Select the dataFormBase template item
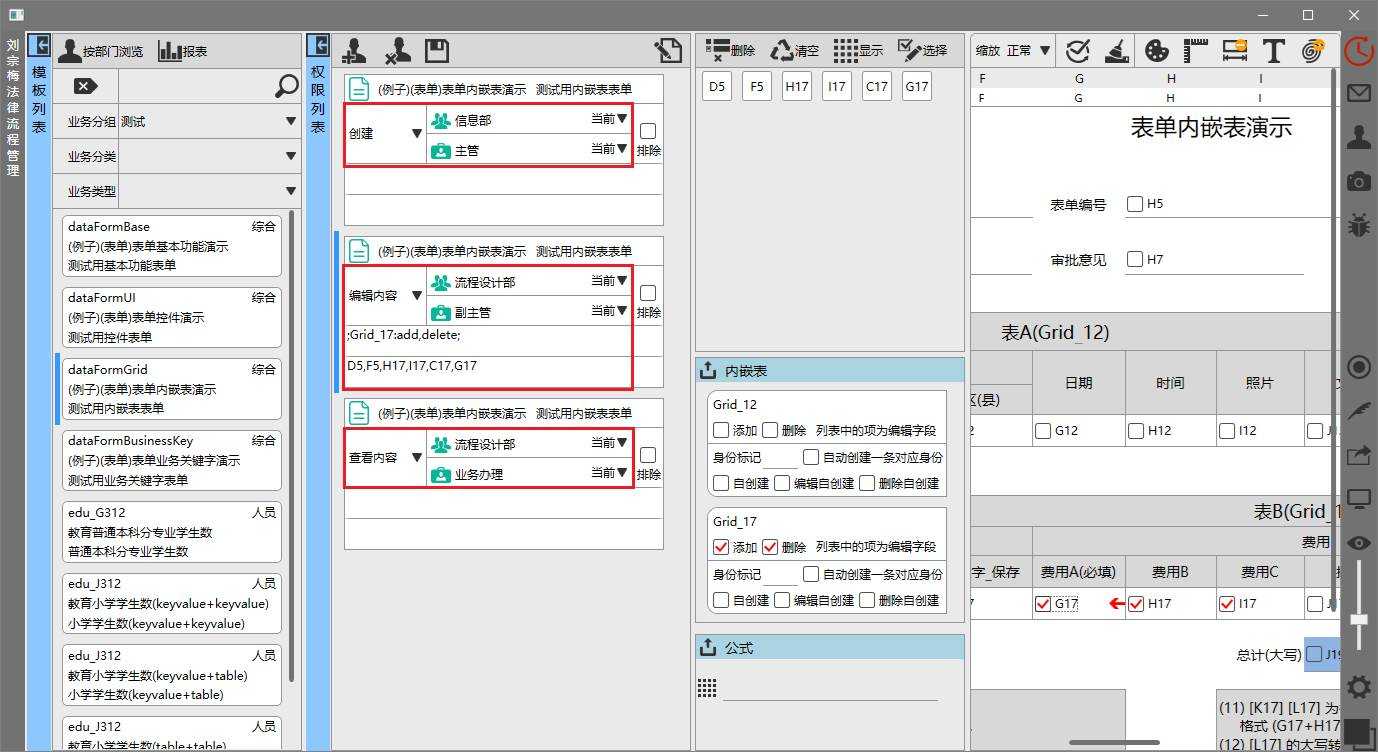The width and height of the screenshot is (1378, 752). (171, 246)
